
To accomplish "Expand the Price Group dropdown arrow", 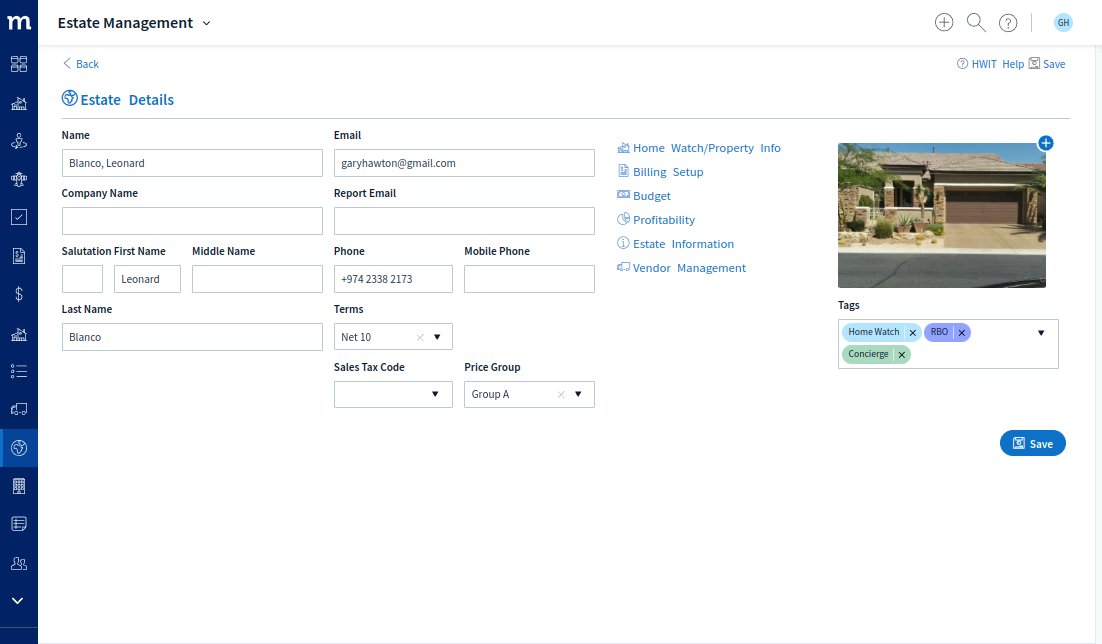I will tap(578, 394).
